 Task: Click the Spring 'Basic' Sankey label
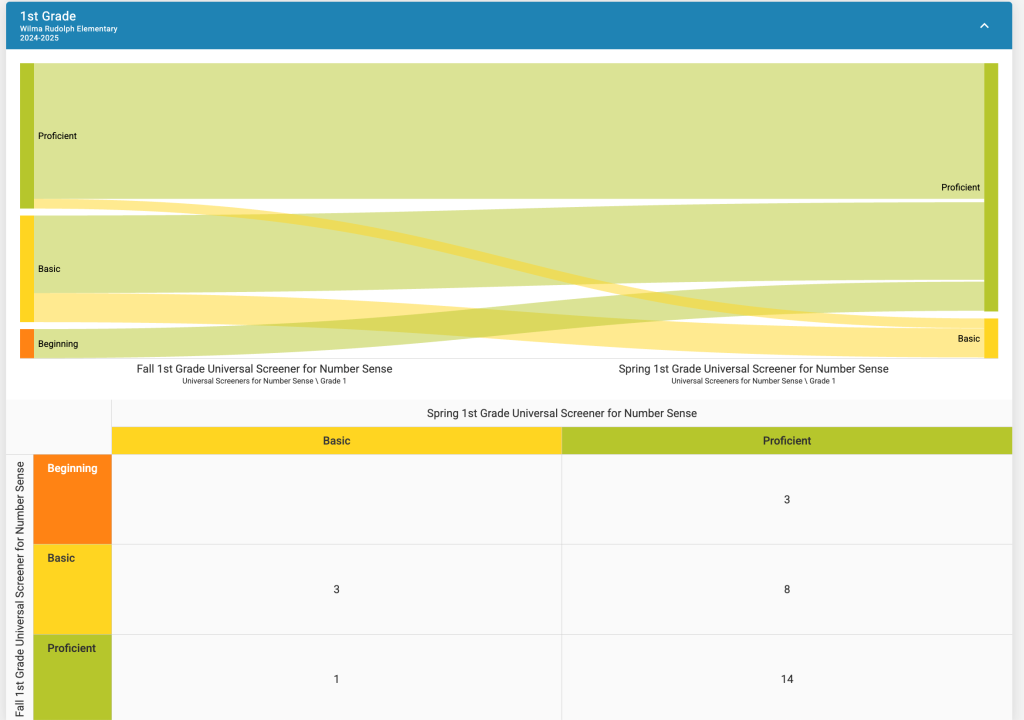tap(968, 338)
